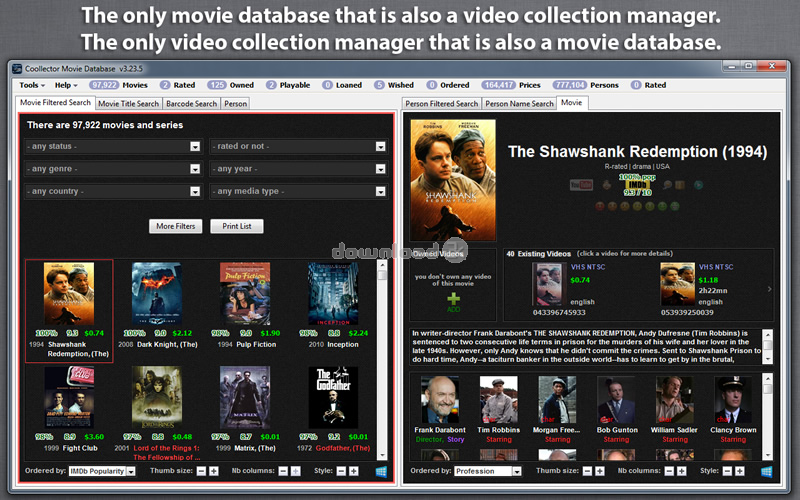800x500 pixels.
Task: Click the 0 Loaned counter
Action: click(342, 85)
